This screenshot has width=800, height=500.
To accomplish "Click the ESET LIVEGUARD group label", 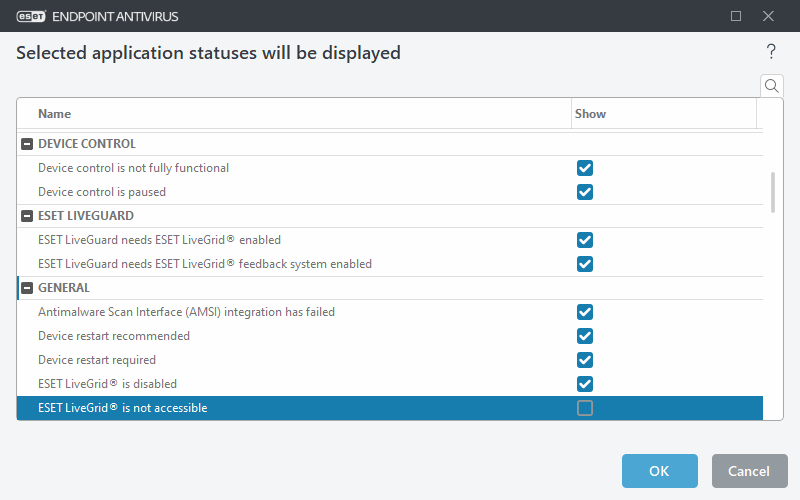I will pyautogui.click(x=86, y=216).
